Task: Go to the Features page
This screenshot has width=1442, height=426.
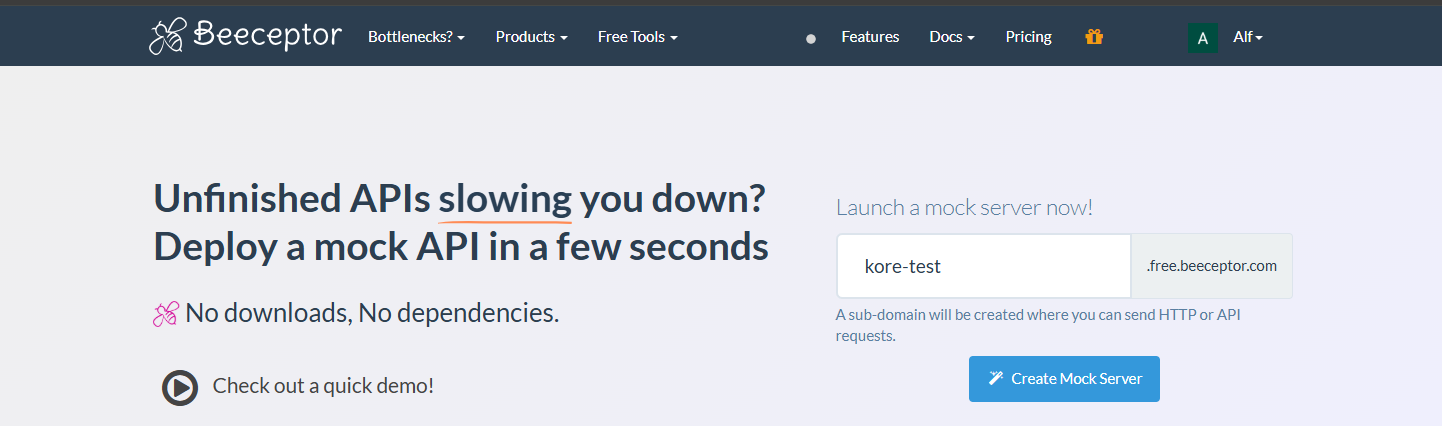Action: [870, 37]
